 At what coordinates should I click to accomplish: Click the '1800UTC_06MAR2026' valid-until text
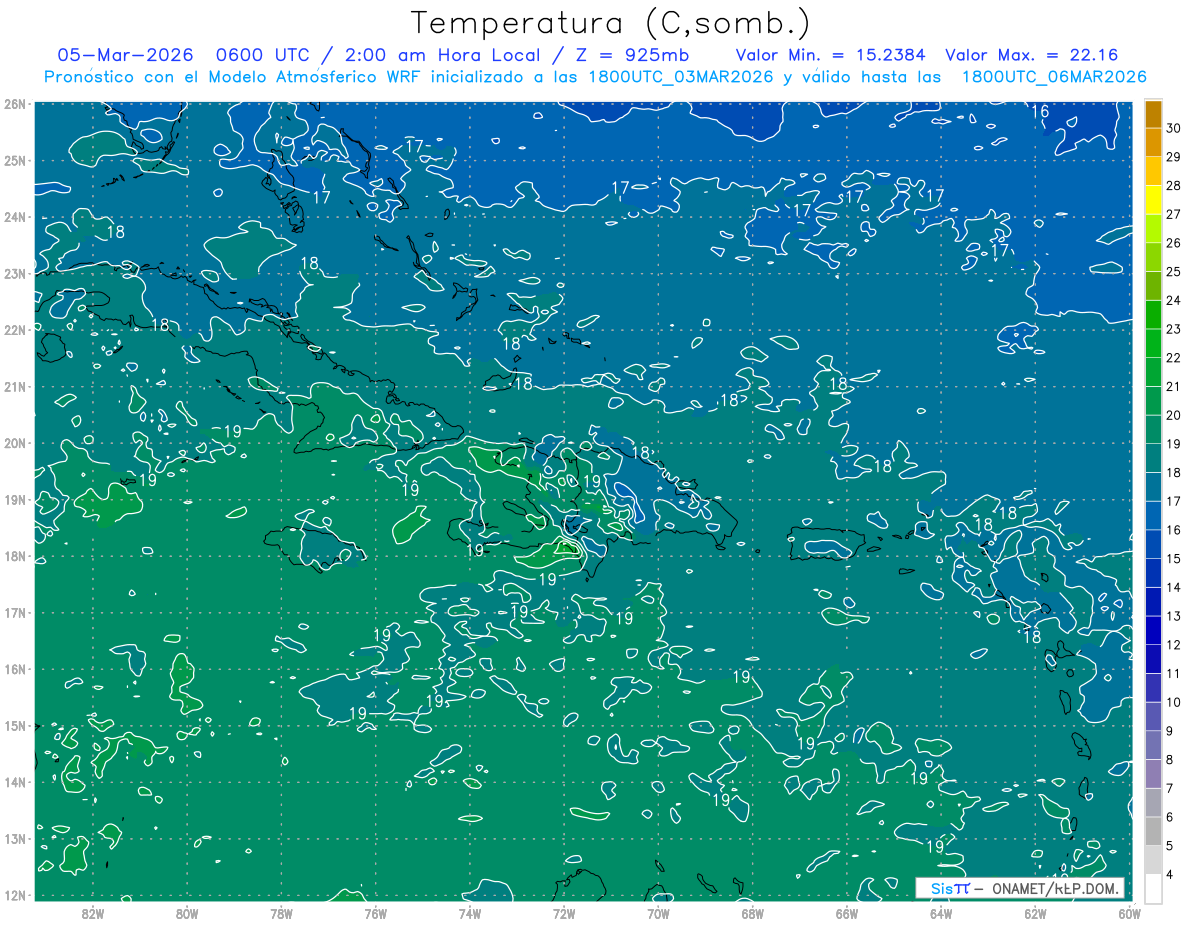pos(1054,77)
